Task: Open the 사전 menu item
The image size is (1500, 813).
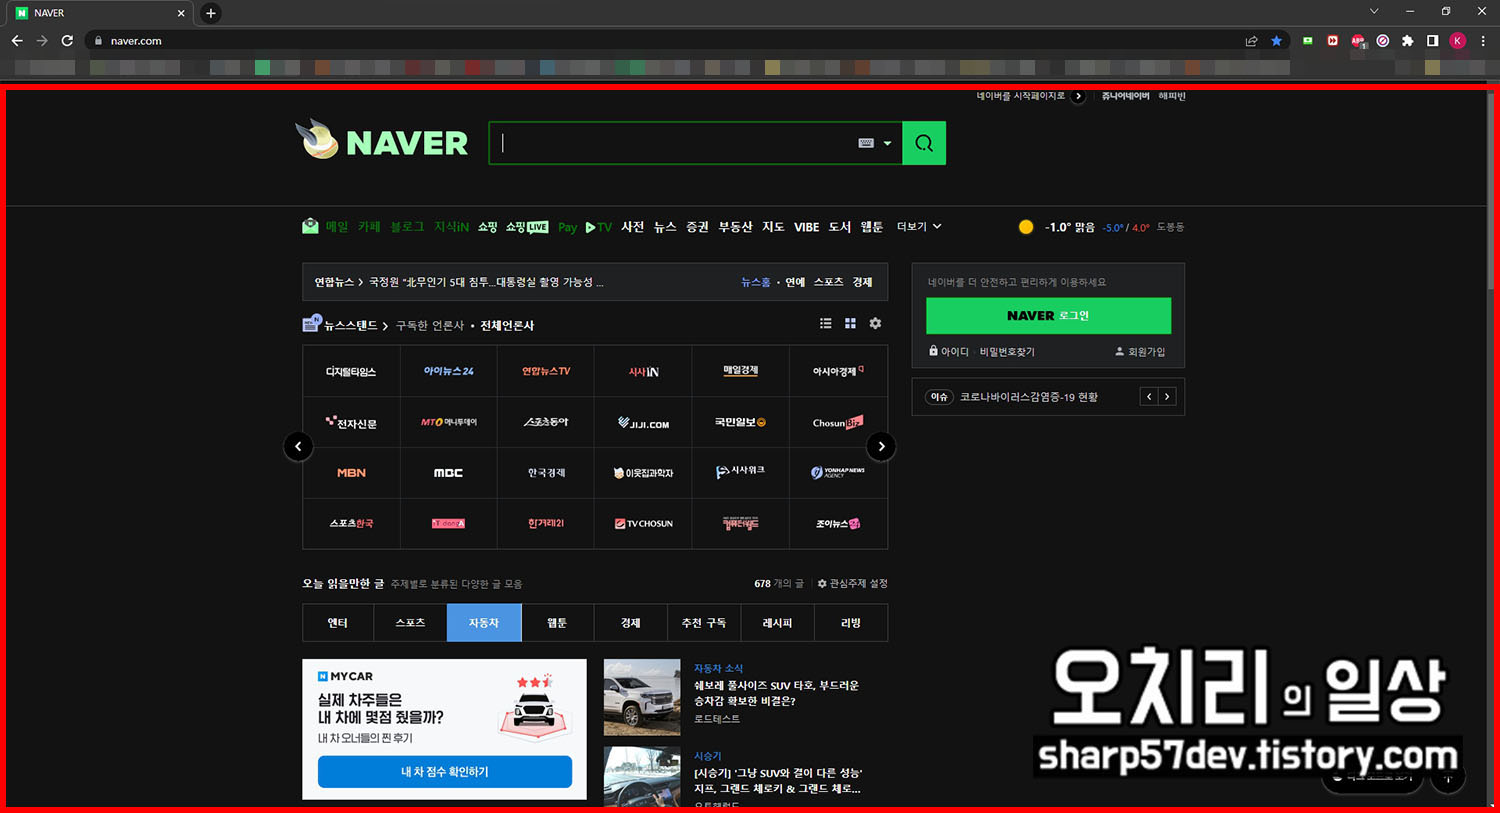Action: 632,227
